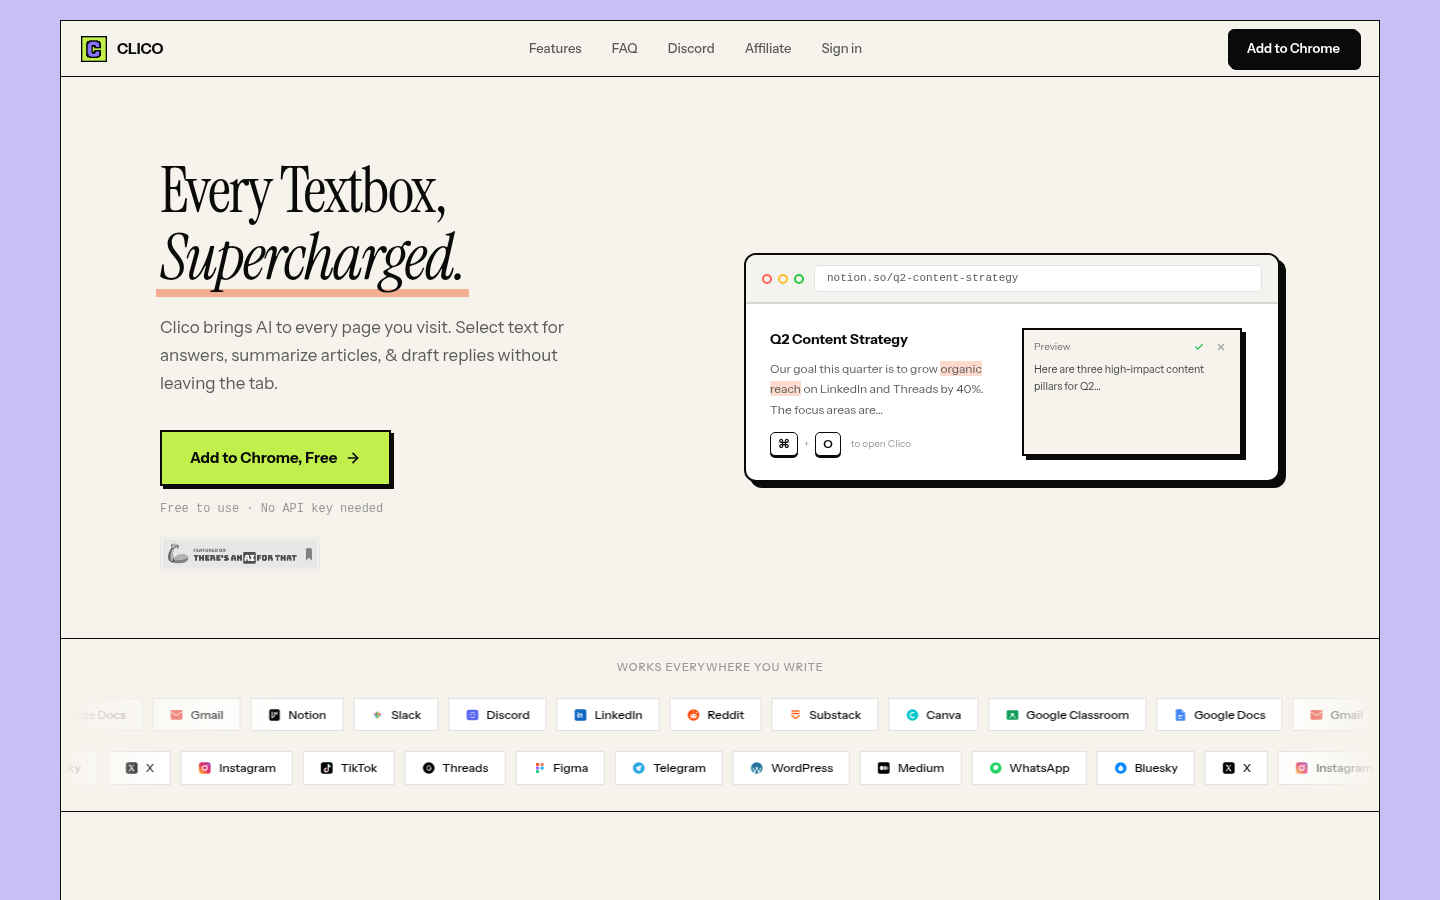Click the Canva chip
Image resolution: width=1440 pixels, height=900 pixels.
coord(933,715)
